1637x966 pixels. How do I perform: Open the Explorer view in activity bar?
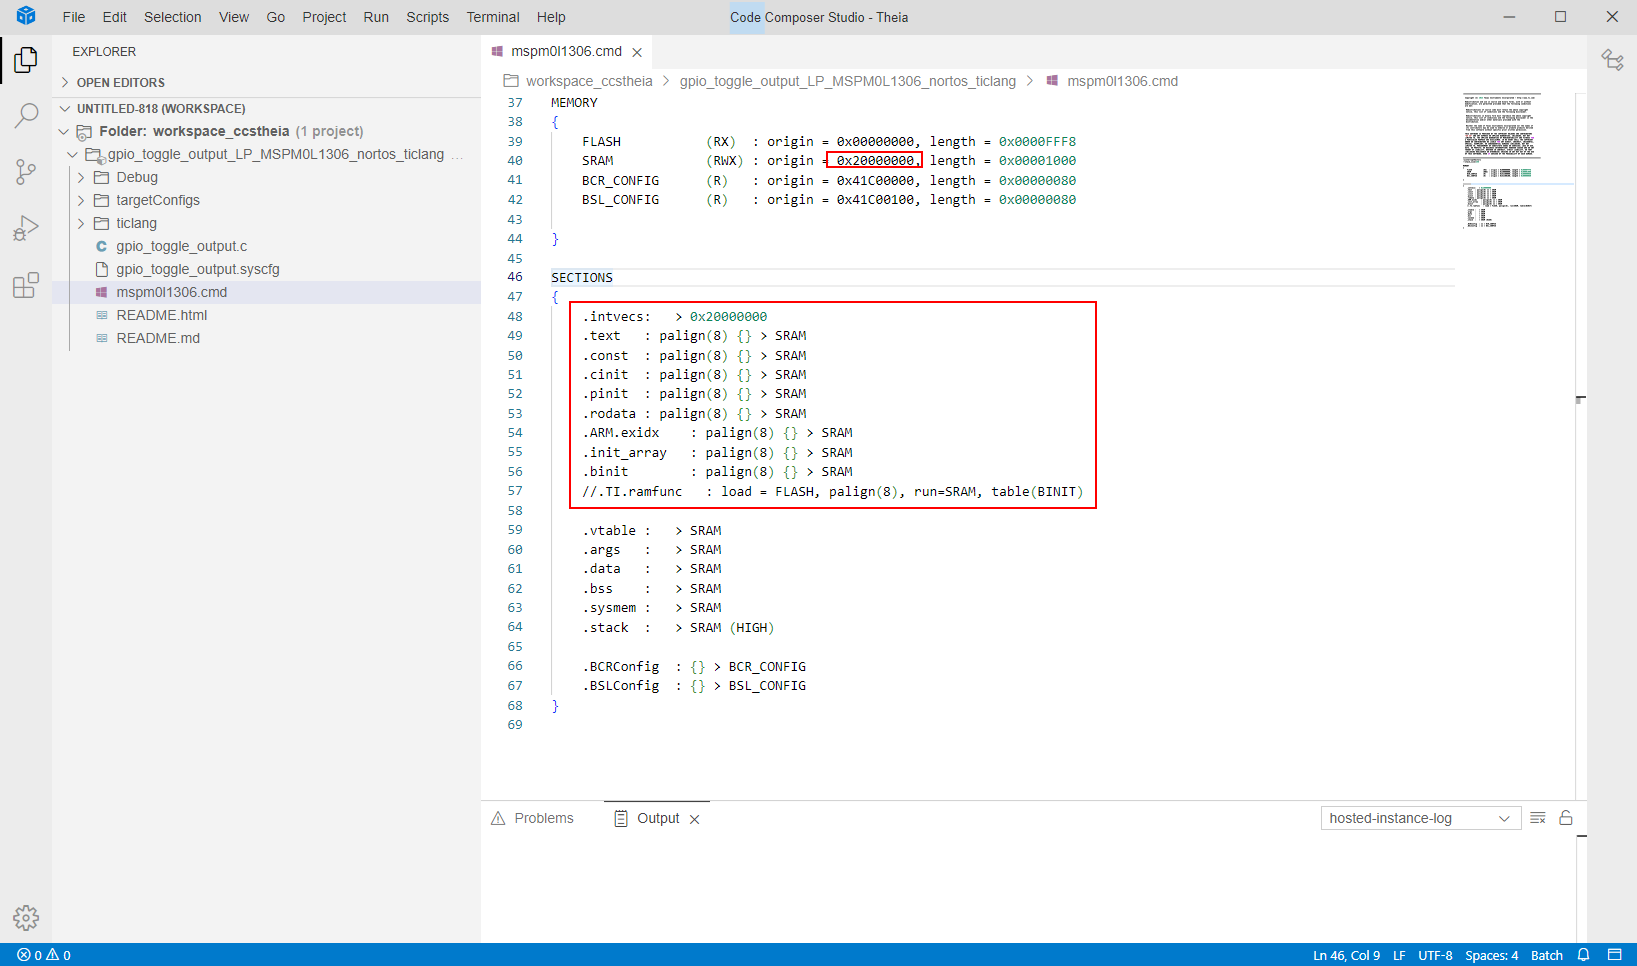click(x=26, y=60)
